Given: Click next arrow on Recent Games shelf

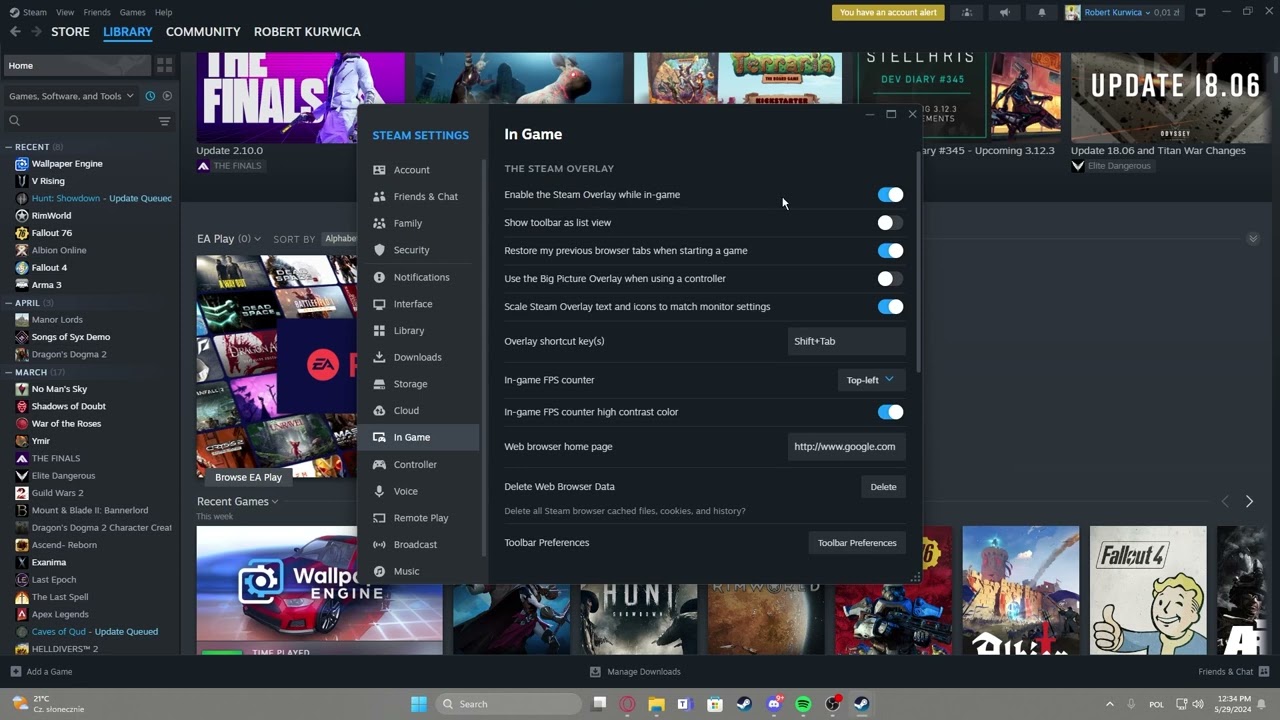Looking at the screenshot, I should pyautogui.click(x=1249, y=501).
